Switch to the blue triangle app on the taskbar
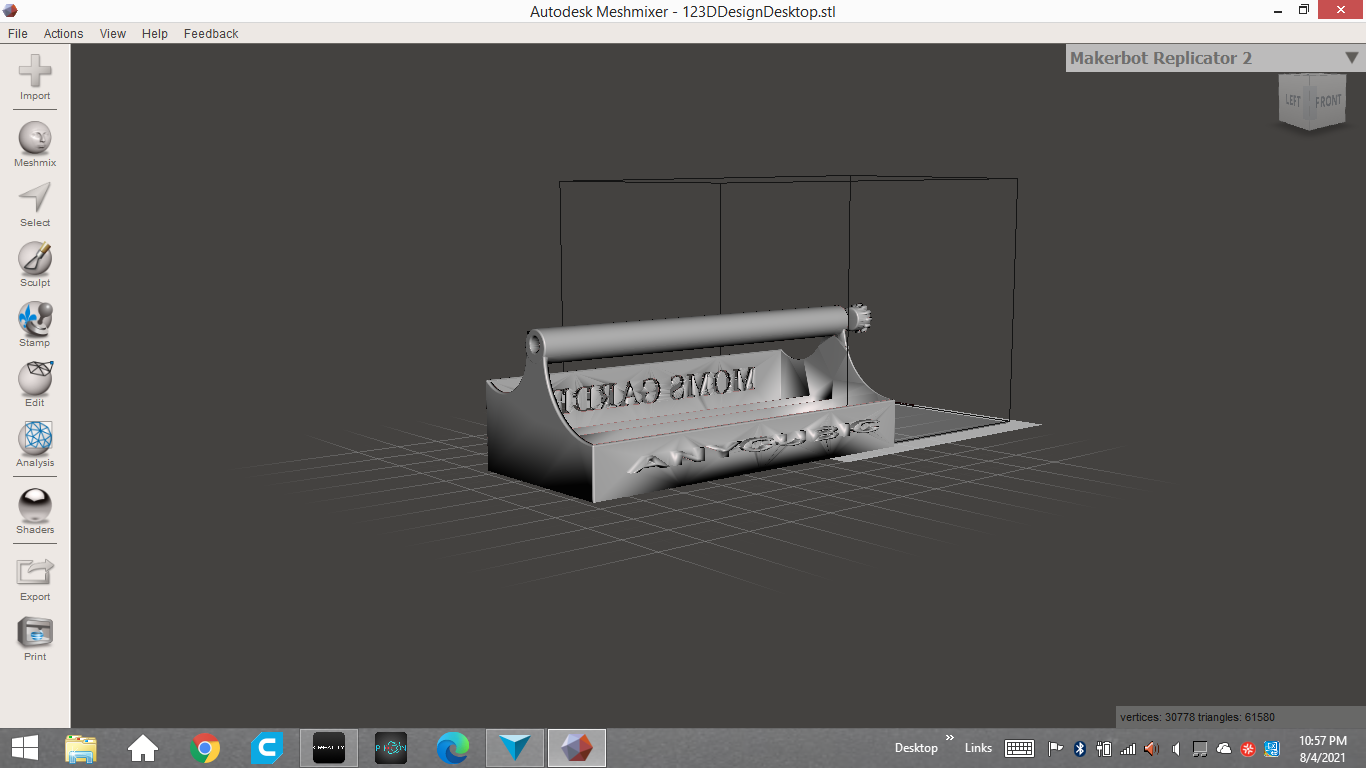The width and height of the screenshot is (1366, 768). coord(515,747)
